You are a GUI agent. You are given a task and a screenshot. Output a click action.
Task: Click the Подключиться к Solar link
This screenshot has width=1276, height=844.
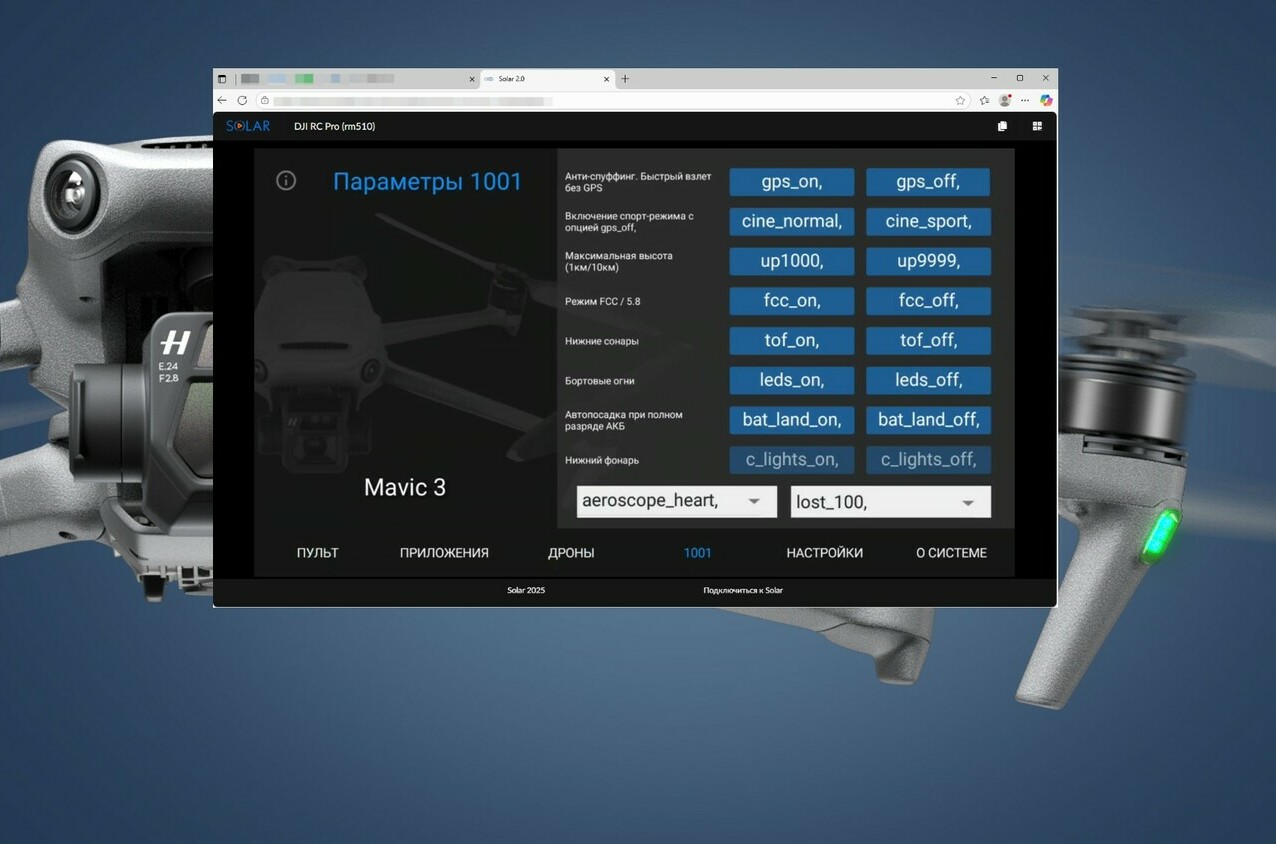(742, 591)
